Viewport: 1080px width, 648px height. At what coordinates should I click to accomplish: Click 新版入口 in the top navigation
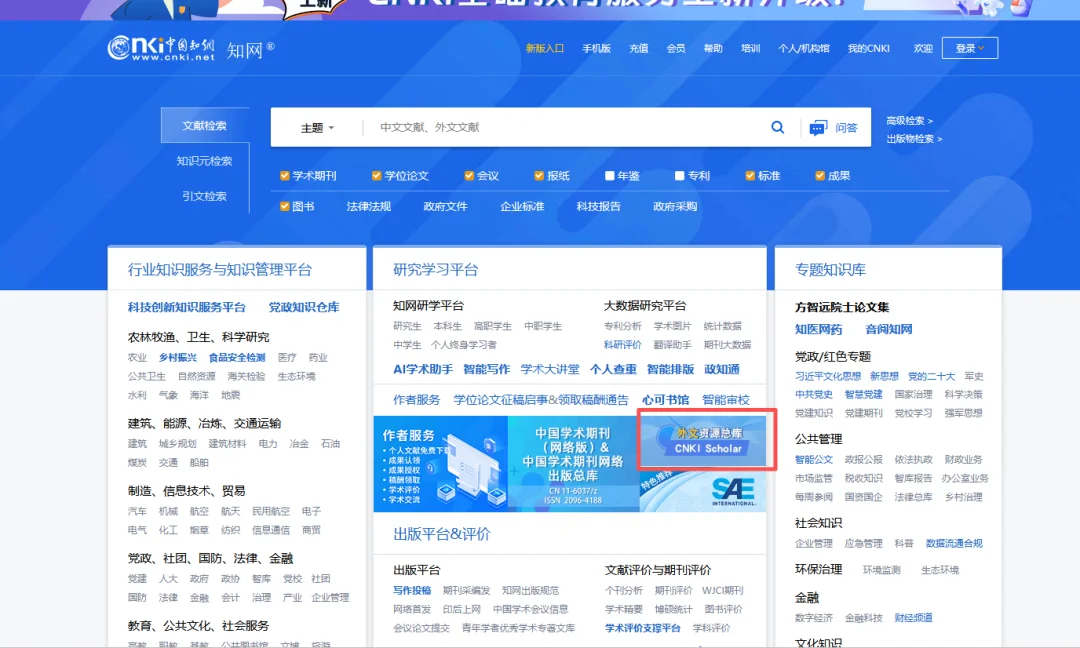pos(545,48)
